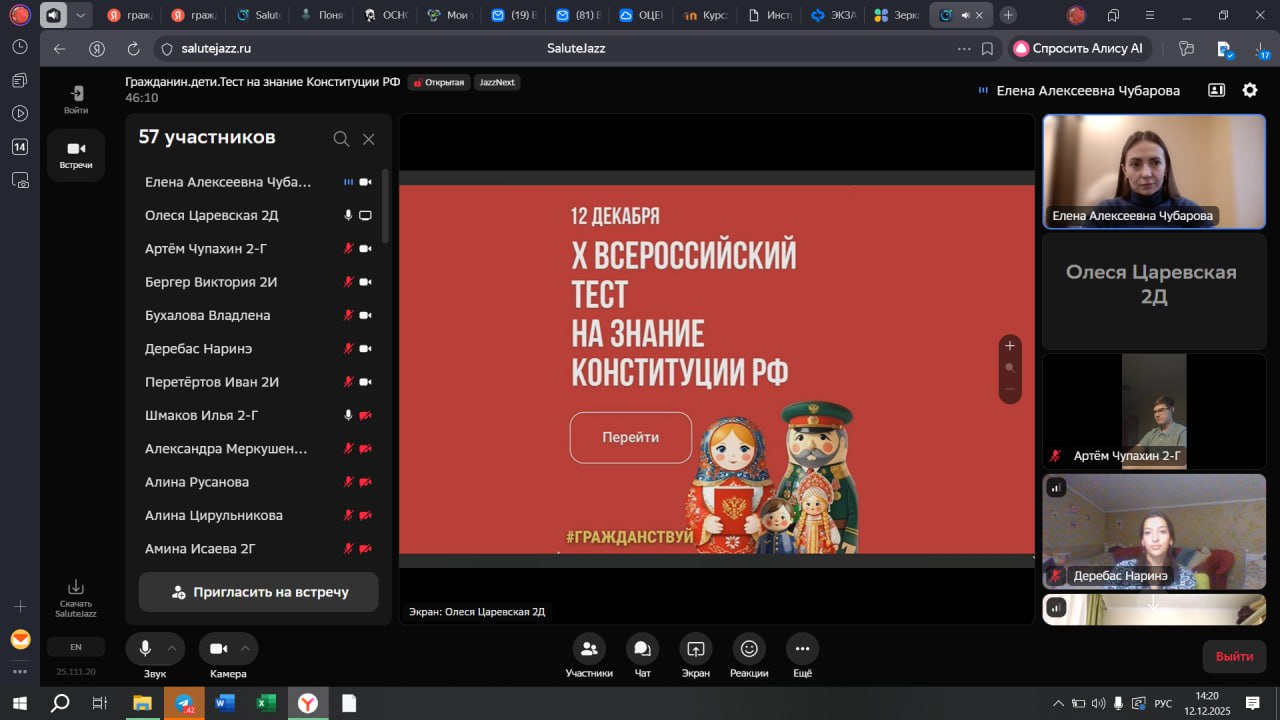Mute browser tab audio in the title bar
The width and height of the screenshot is (1280, 720).
(x=53, y=15)
